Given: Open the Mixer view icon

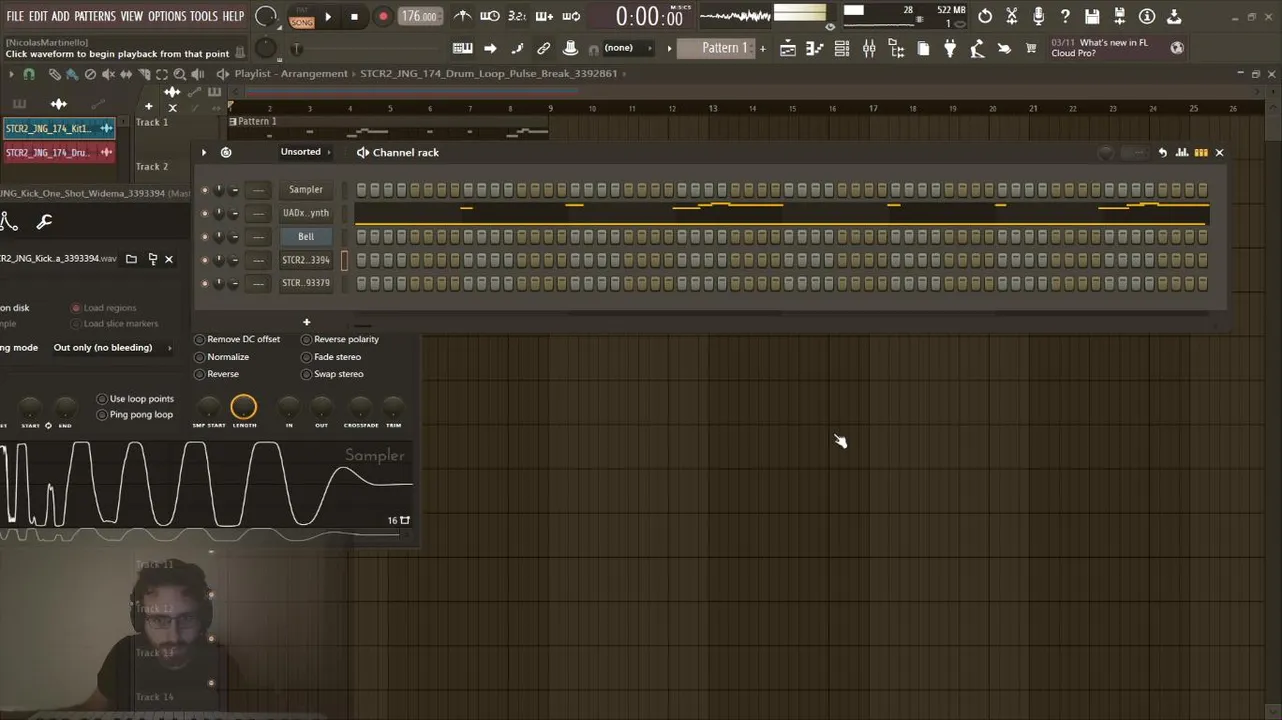Looking at the screenshot, I should [869, 48].
